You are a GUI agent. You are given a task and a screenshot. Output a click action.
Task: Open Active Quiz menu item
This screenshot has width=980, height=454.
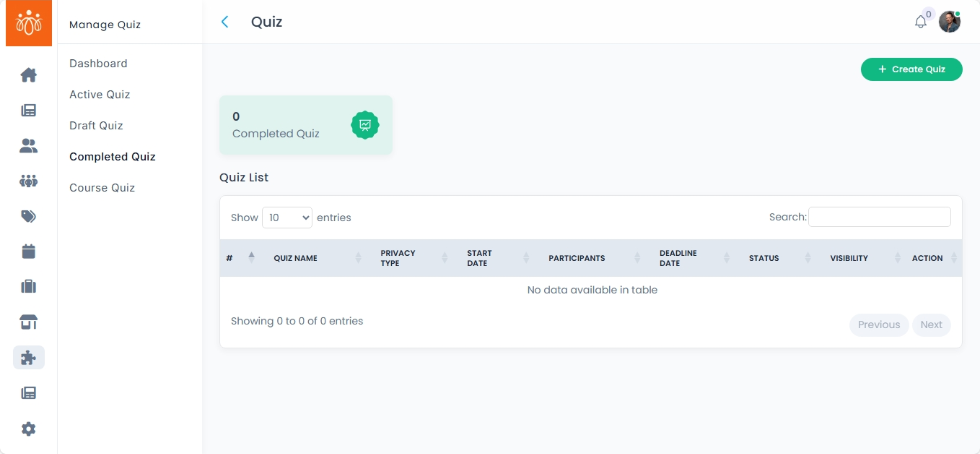click(99, 94)
